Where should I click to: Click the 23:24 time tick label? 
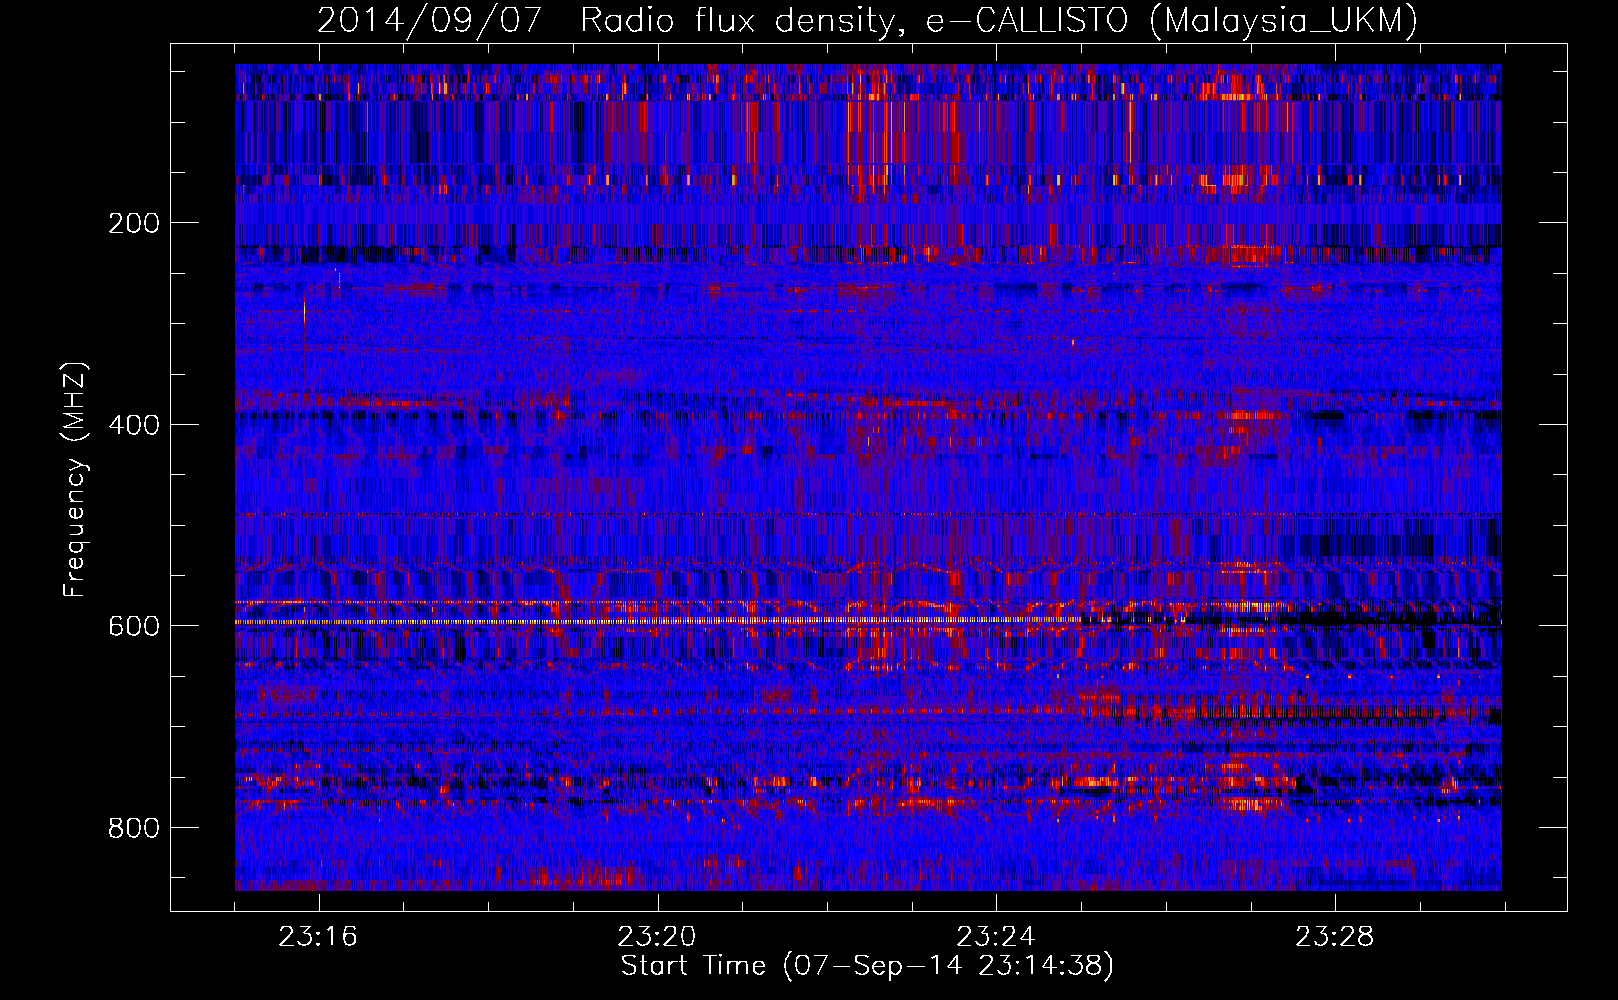[x=996, y=937]
